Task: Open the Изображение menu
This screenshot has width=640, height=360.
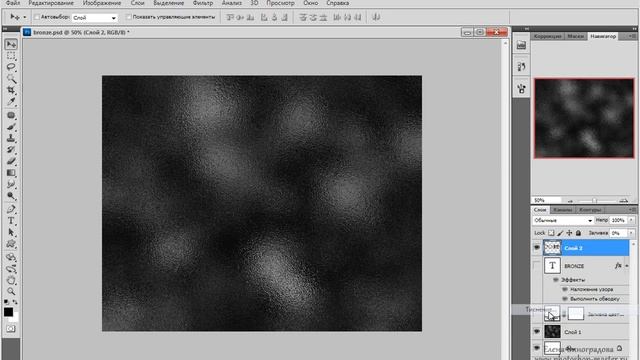Action: (102, 3)
